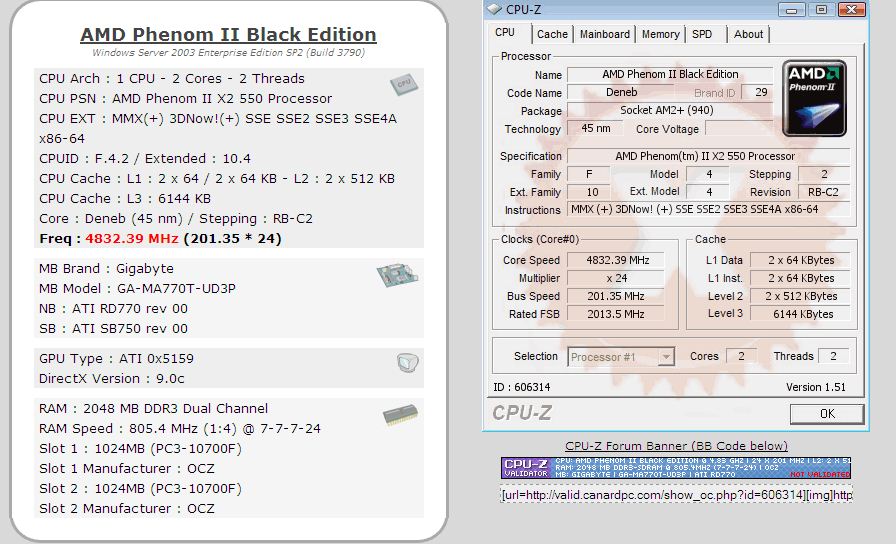This screenshot has width=896, height=544.
Task: Click the Level 3 value 6144 KBytes
Action: (800, 314)
